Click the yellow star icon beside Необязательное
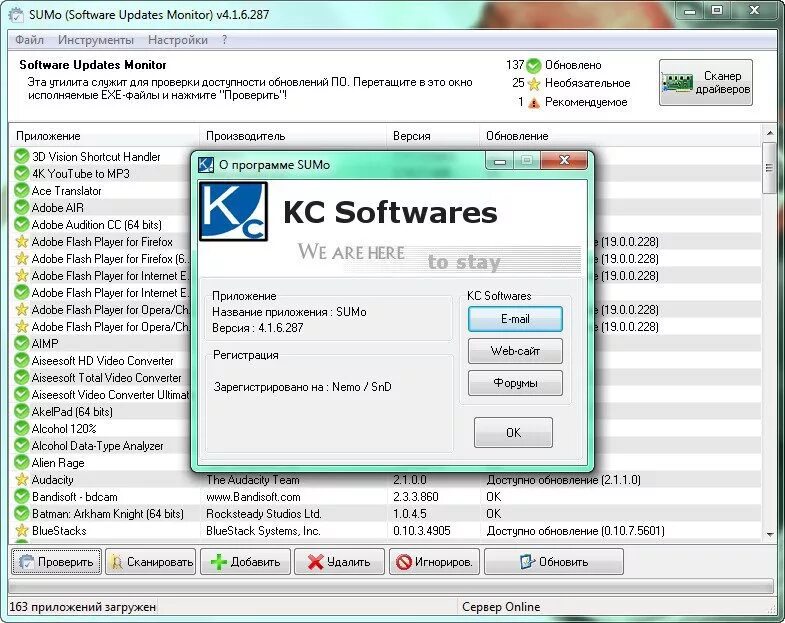 tap(534, 84)
